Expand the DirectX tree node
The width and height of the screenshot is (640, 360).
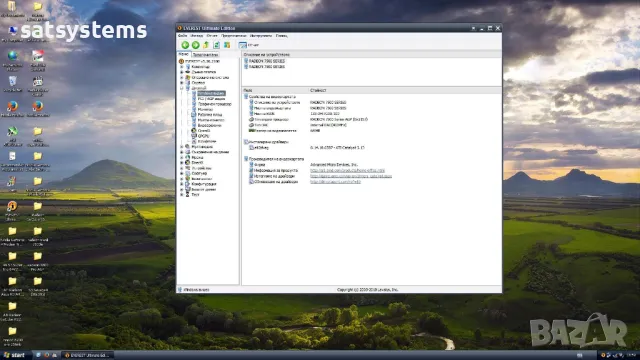[x=182, y=162]
